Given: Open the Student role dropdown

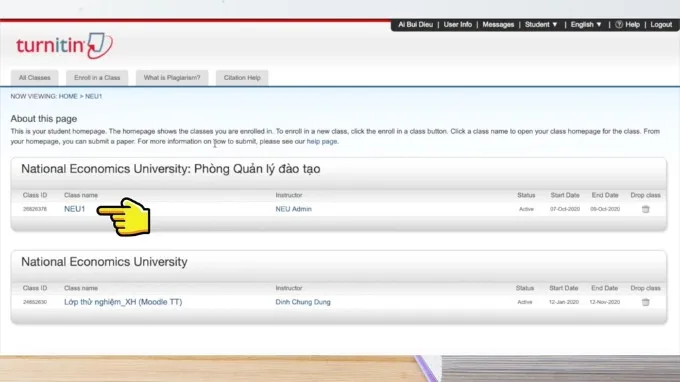Looking at the screenshot, I should point(541,25).
